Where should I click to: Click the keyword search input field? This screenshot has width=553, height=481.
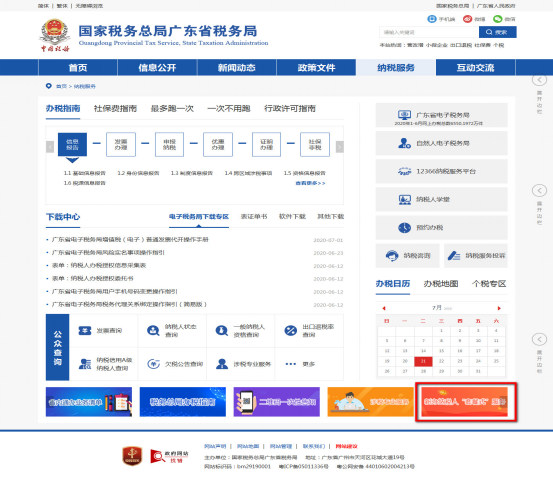pos(429,32)
